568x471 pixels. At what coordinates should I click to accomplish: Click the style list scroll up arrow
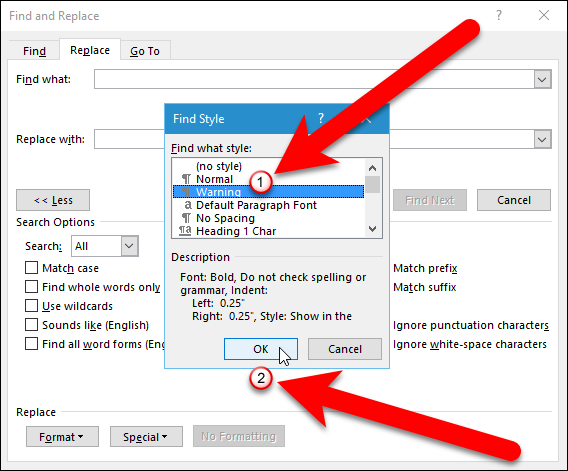tap(372, 168)
